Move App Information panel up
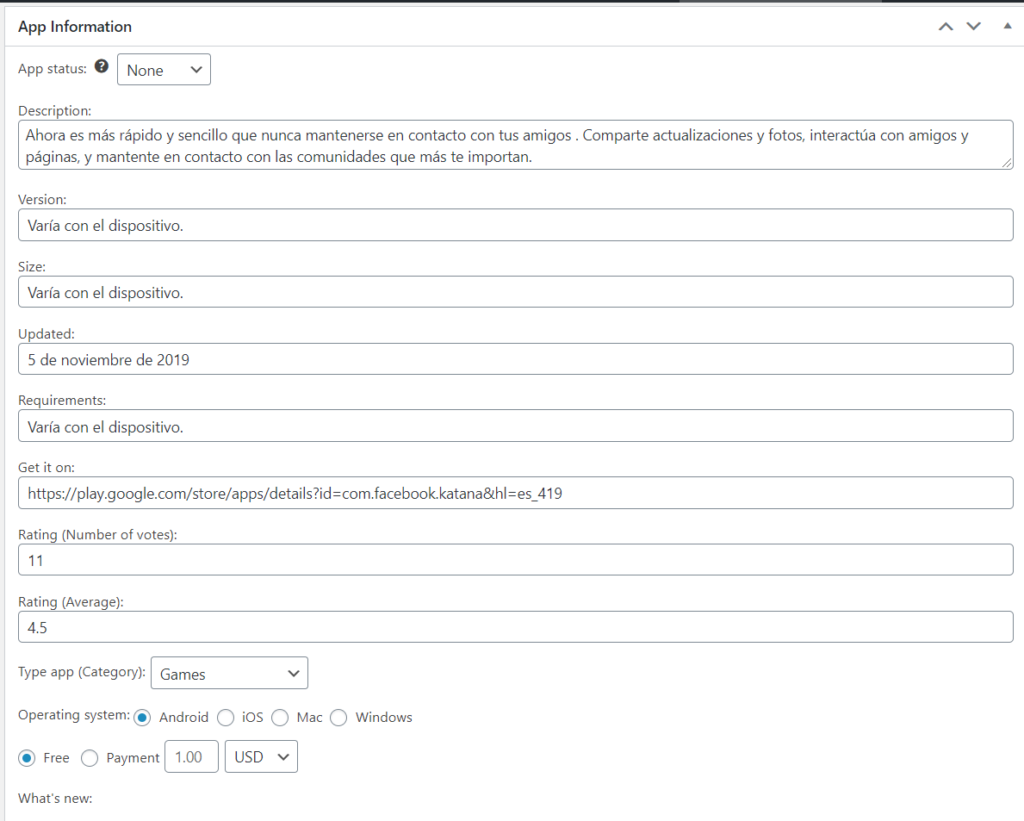 pos(946,27)
